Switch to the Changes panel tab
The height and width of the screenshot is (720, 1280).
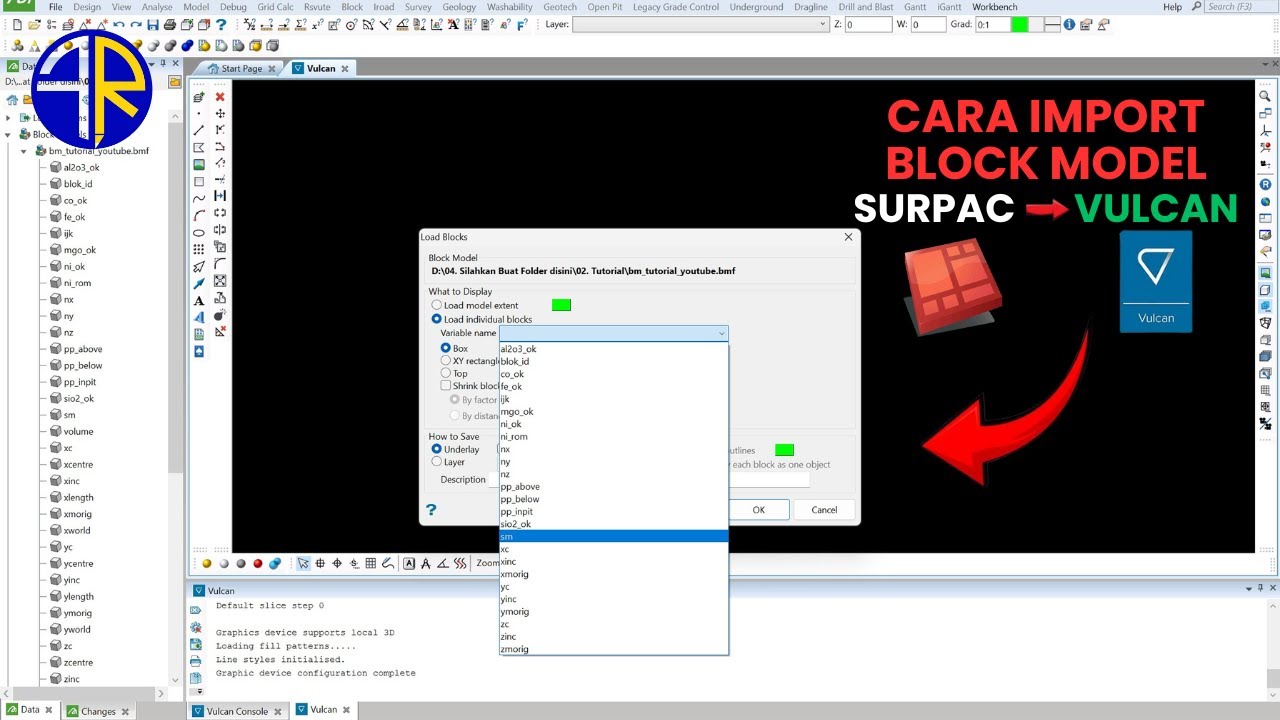[98, 711]
